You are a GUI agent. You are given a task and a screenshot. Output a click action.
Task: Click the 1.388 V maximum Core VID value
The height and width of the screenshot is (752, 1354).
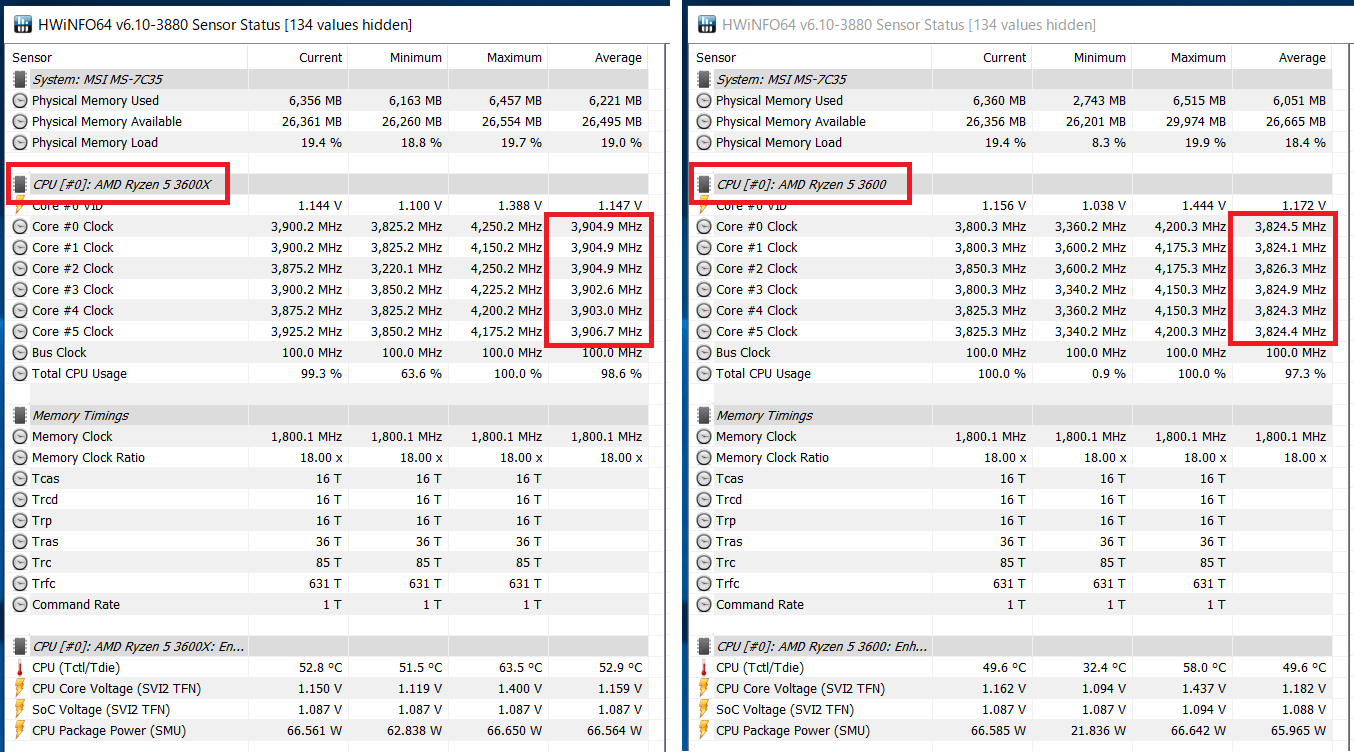[520, 205]
